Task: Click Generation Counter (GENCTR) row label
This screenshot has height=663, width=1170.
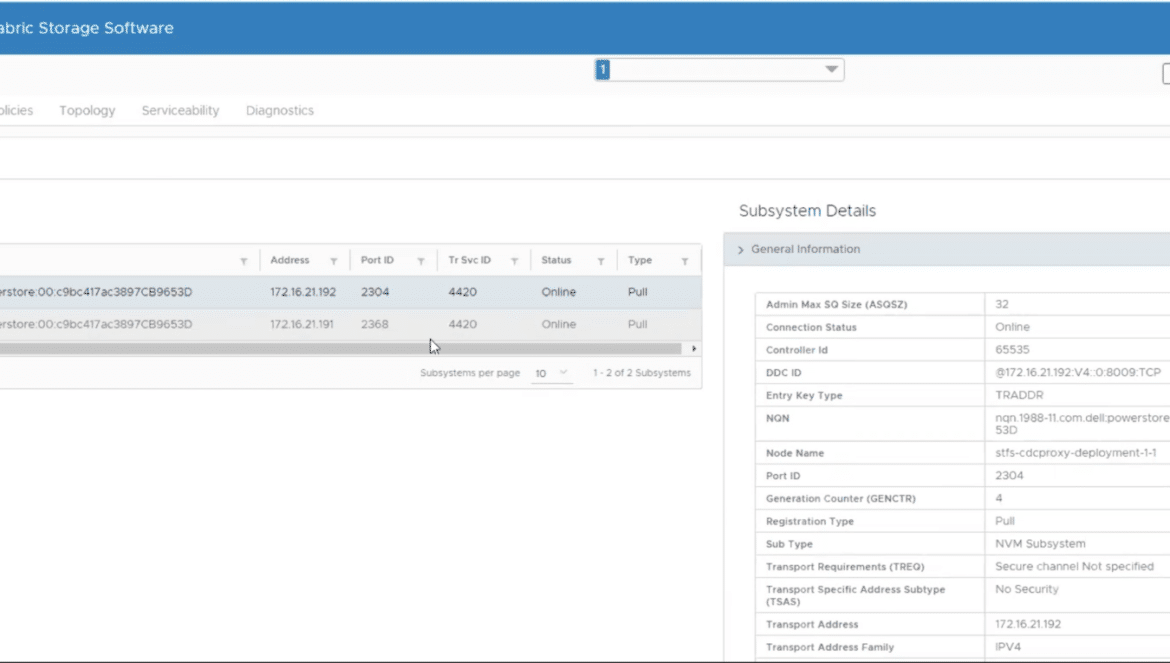Action: pyautogui.click(x=840, y=499)
